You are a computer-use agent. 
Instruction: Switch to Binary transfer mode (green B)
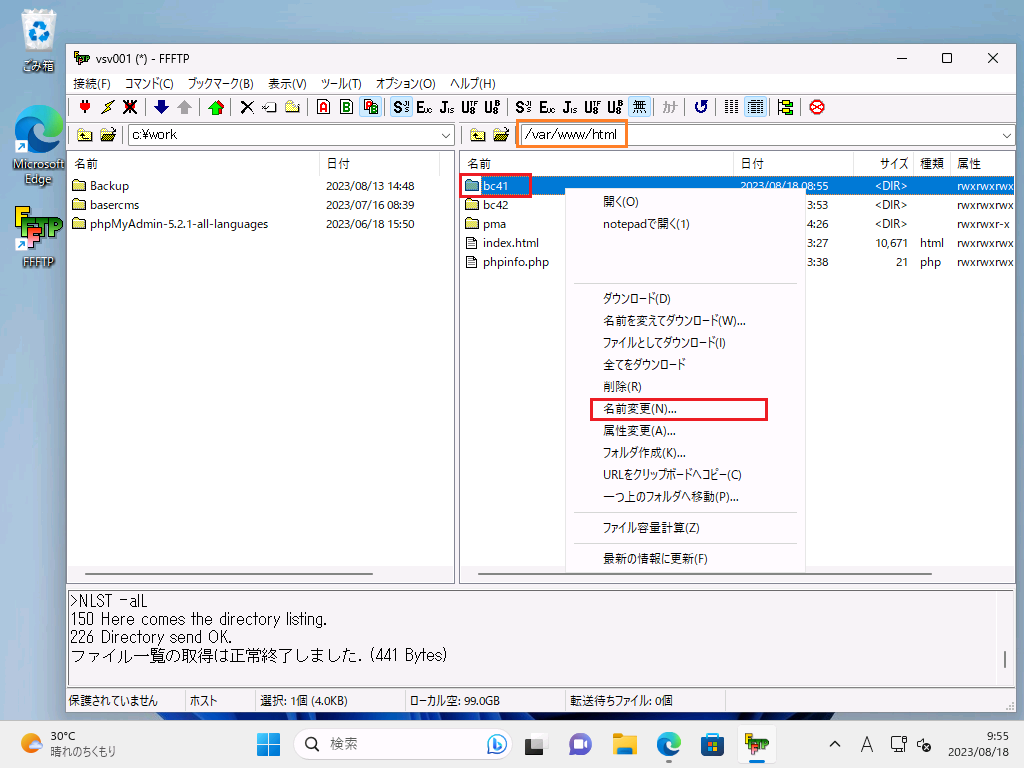pyautogui.click(x=346, y=107)
